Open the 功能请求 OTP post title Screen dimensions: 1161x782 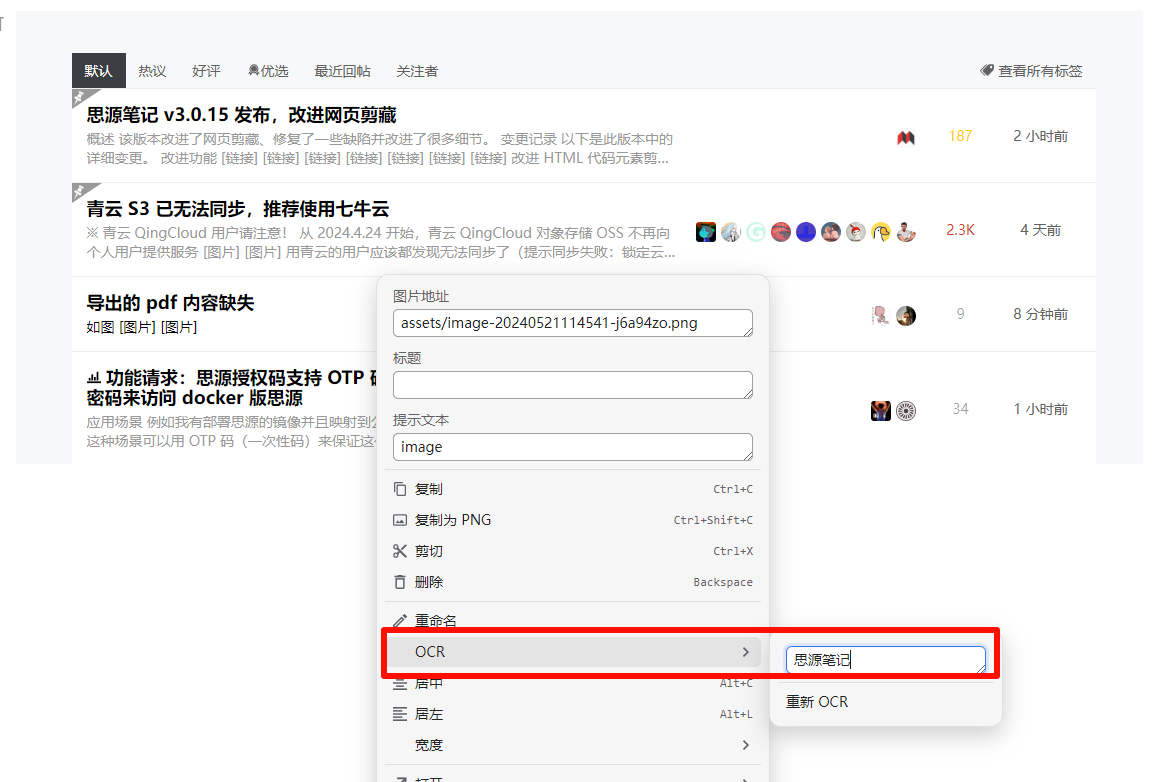tap(231, 387)
